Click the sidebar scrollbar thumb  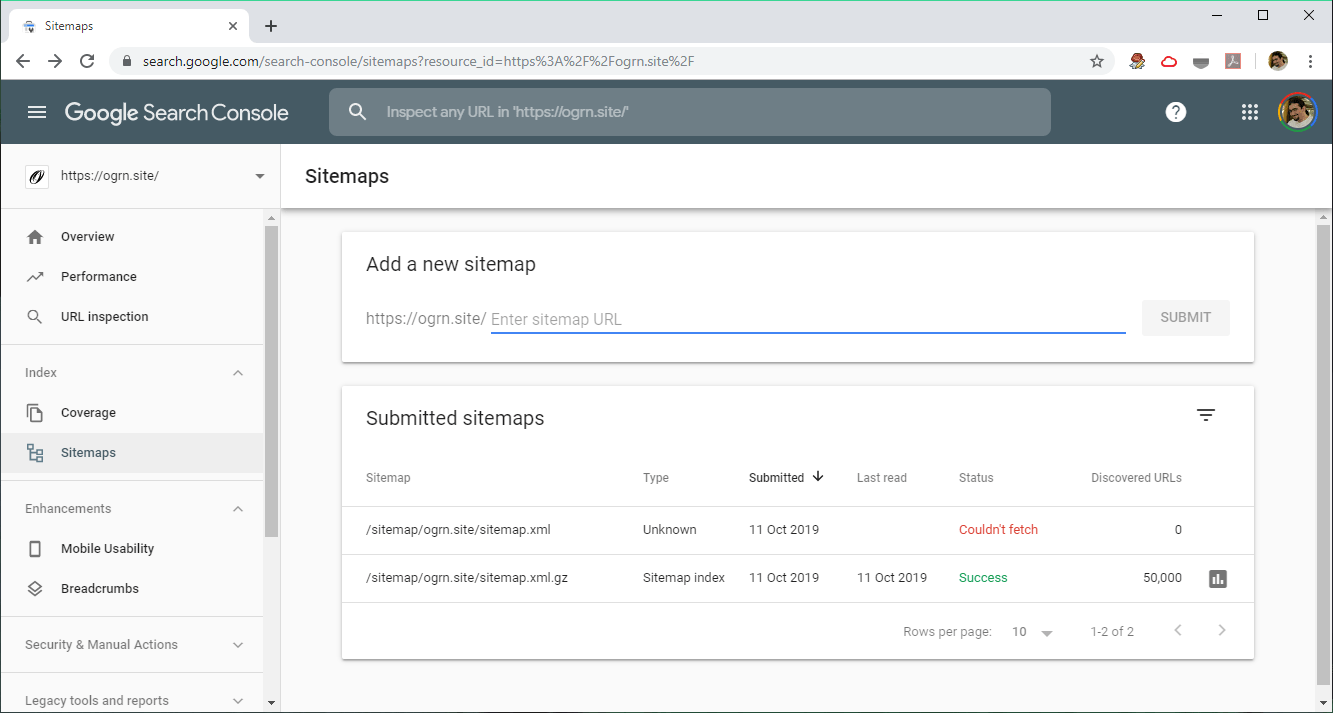(271, 381)
